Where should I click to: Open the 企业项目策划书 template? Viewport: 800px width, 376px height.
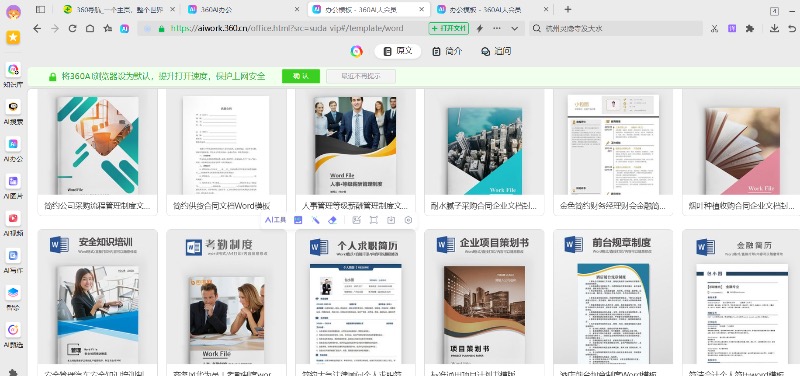click(485, 303)
